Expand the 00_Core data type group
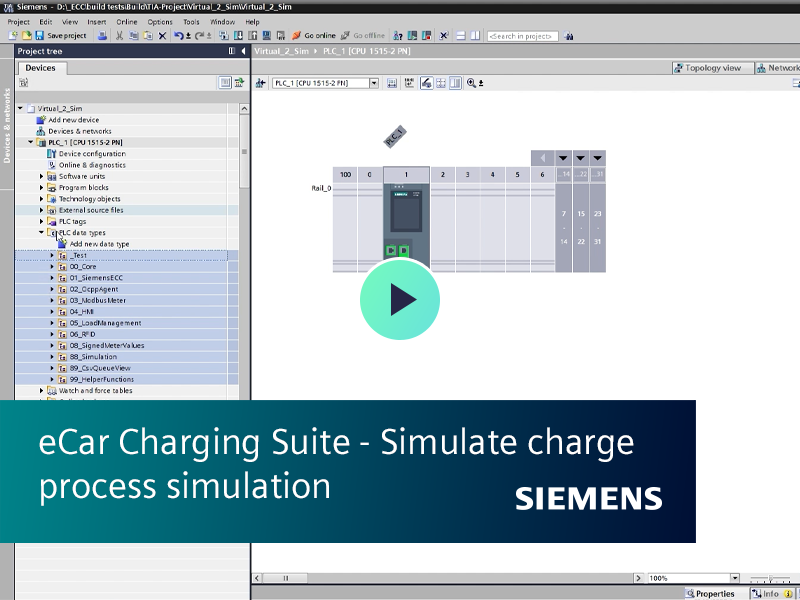 point(52,266)
